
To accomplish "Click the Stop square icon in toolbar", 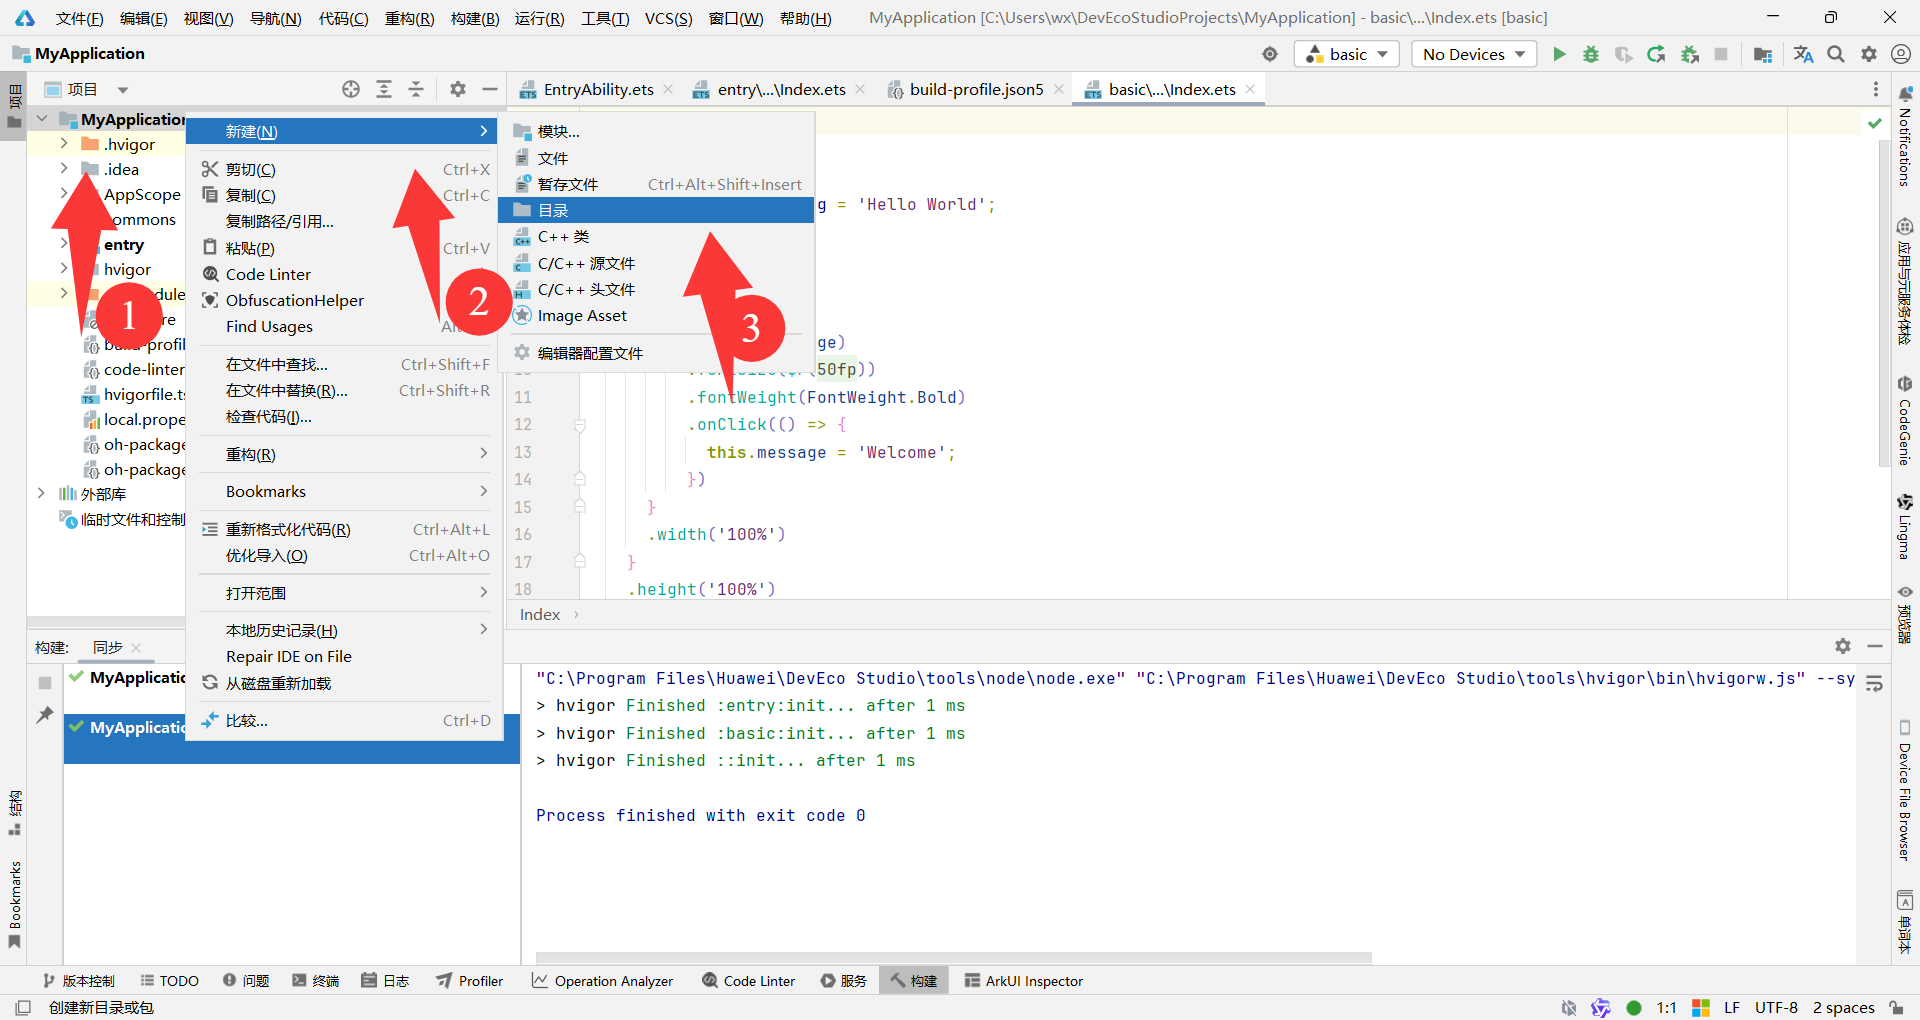I will click(1721, 54).
